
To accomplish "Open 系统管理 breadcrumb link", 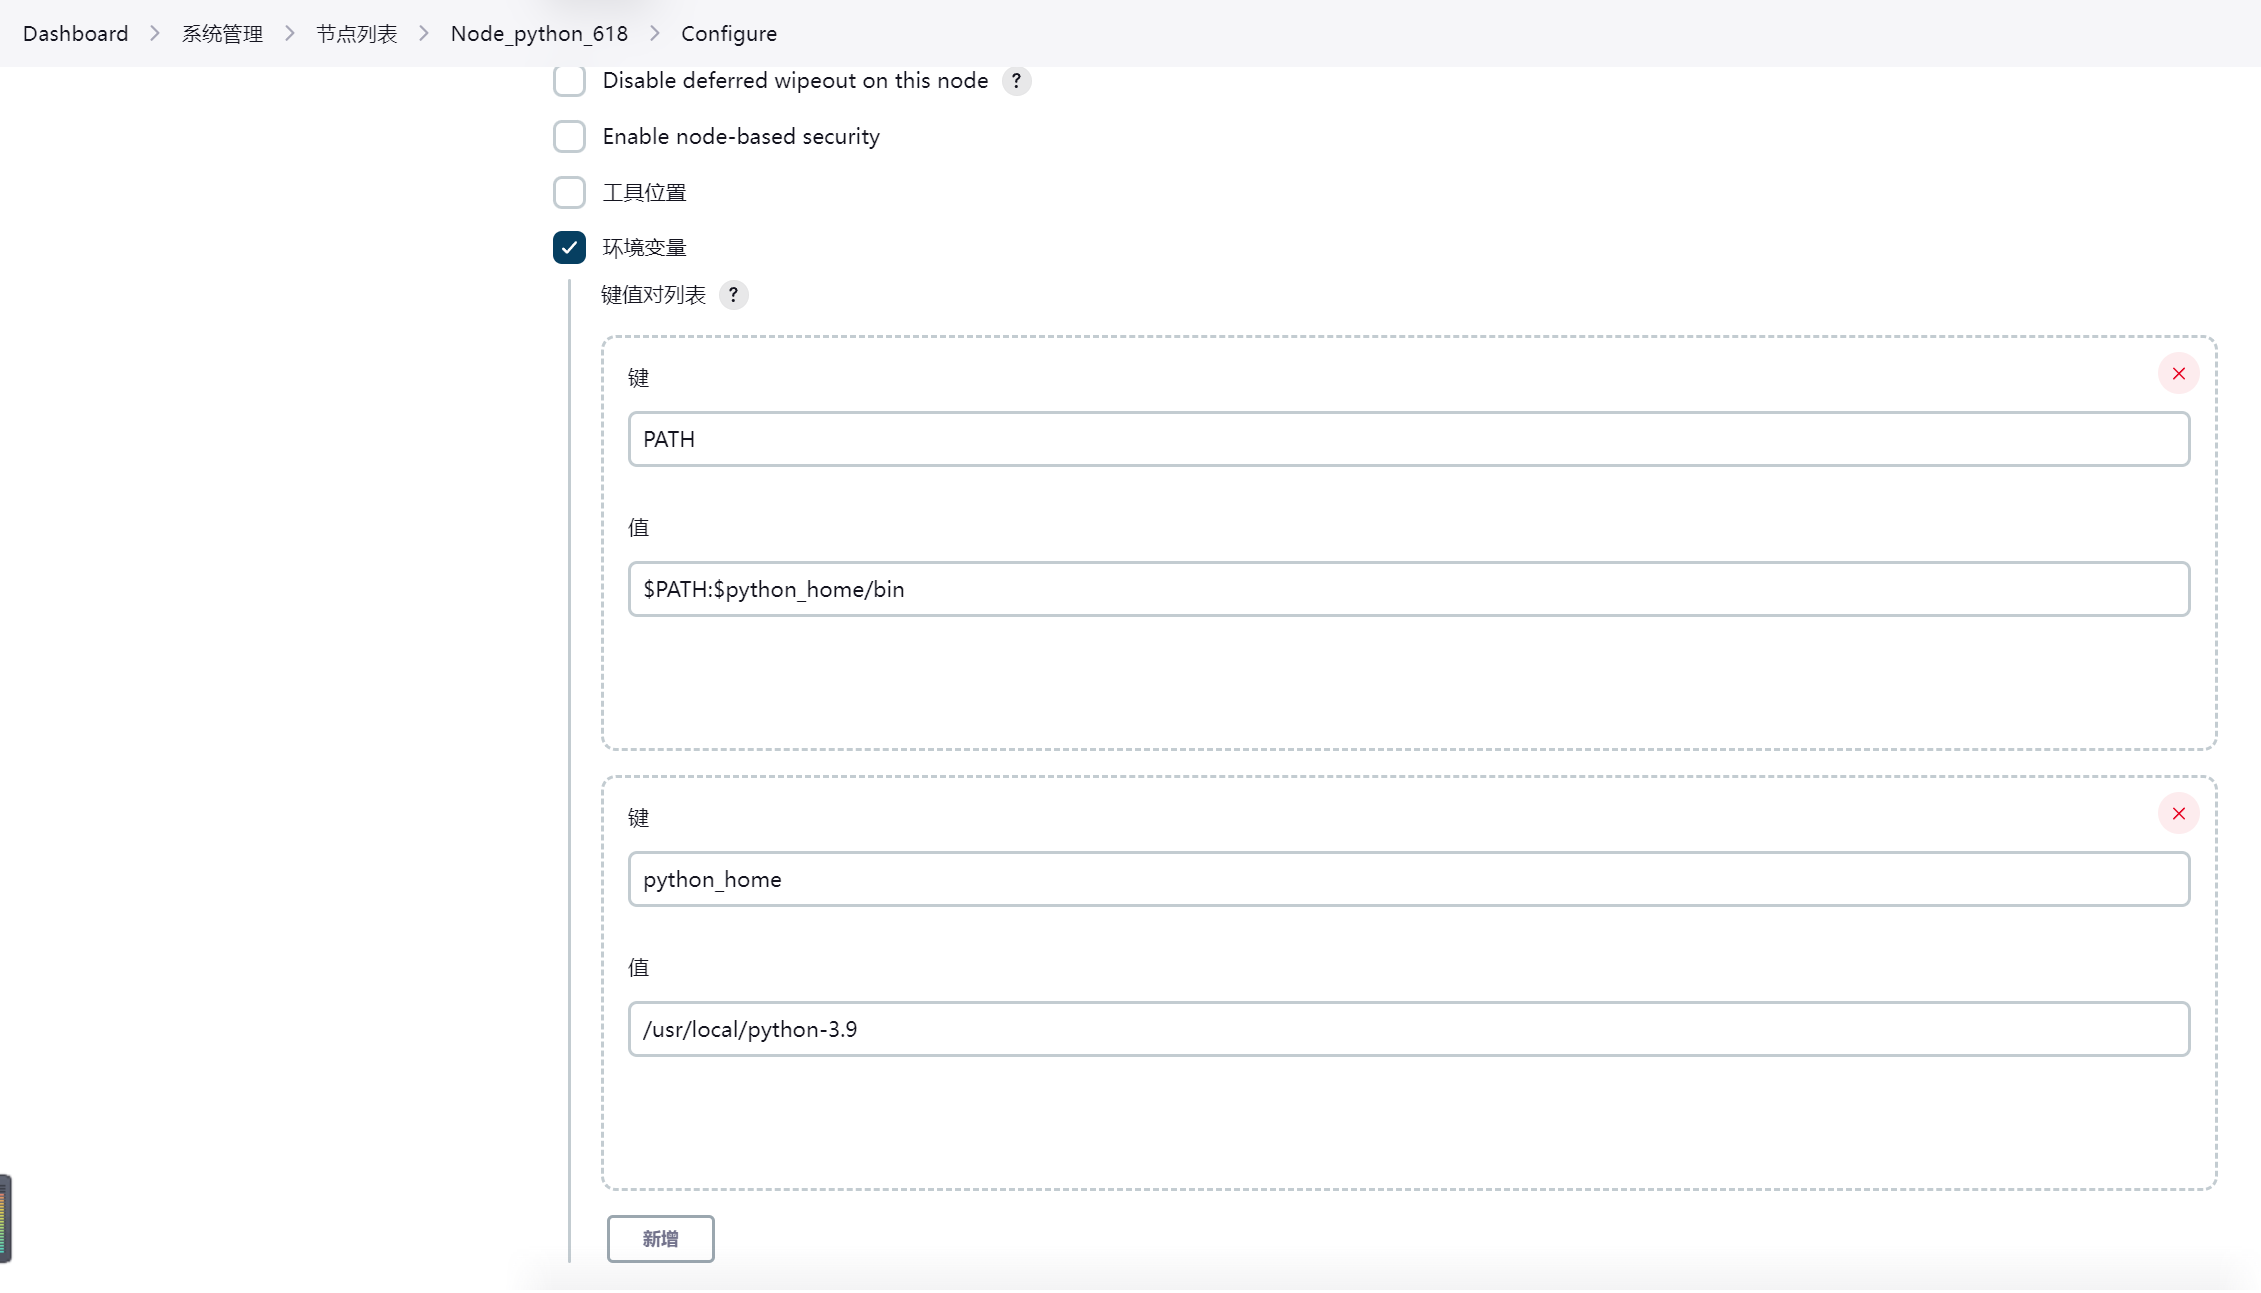I will (222, 34).
